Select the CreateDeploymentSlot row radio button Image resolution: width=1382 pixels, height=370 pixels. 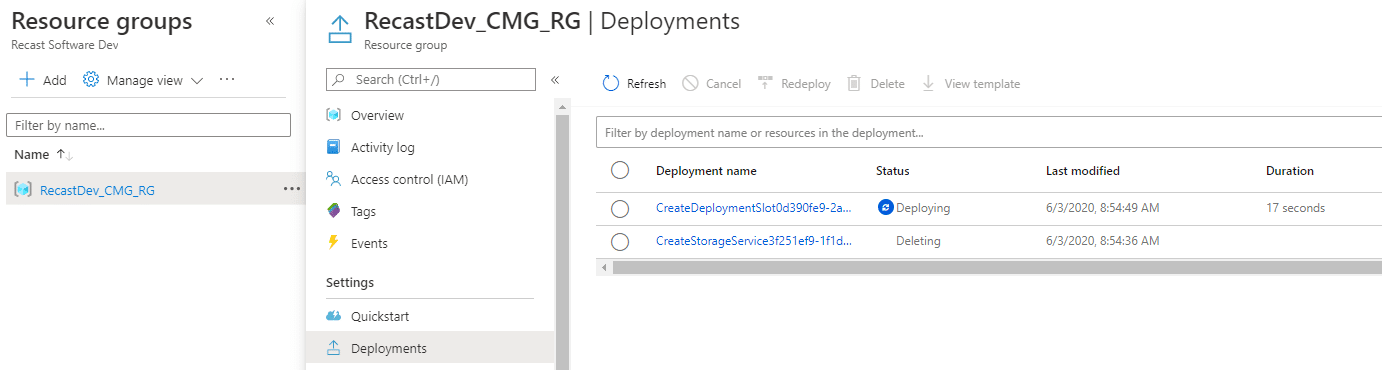pos(620,208)
